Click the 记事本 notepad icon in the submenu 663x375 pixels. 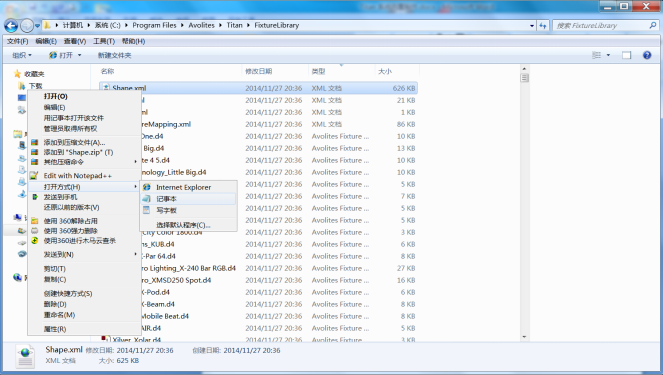147,199
